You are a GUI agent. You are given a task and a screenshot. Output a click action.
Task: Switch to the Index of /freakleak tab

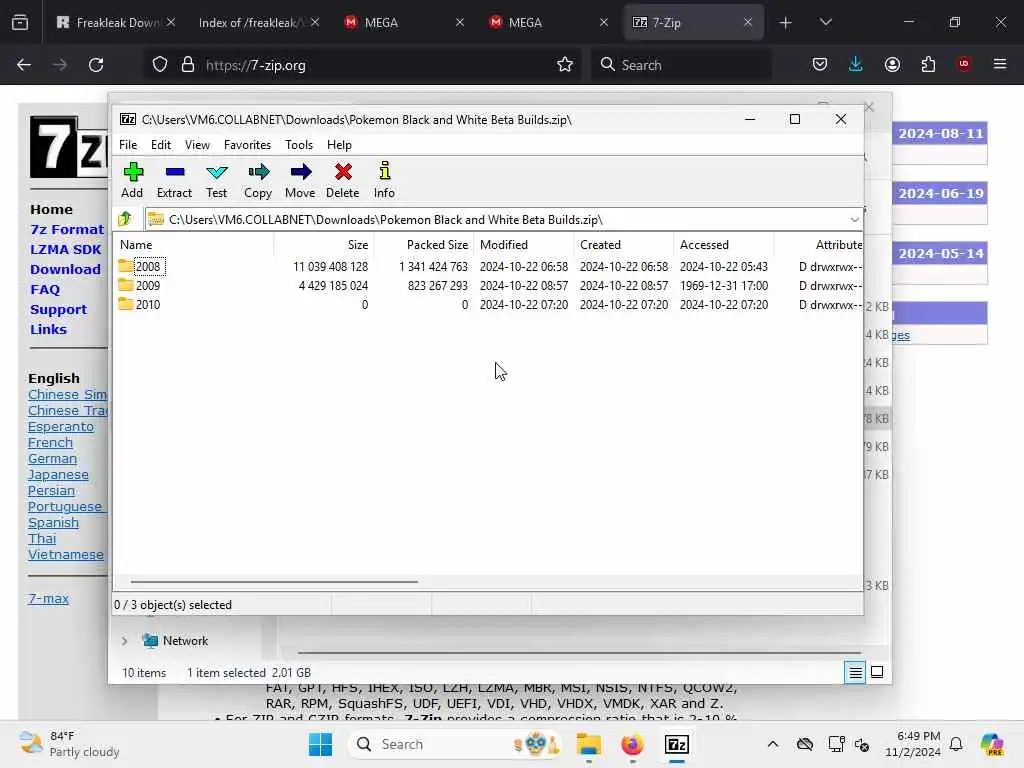pyautogui.click(x=259, y=23)
